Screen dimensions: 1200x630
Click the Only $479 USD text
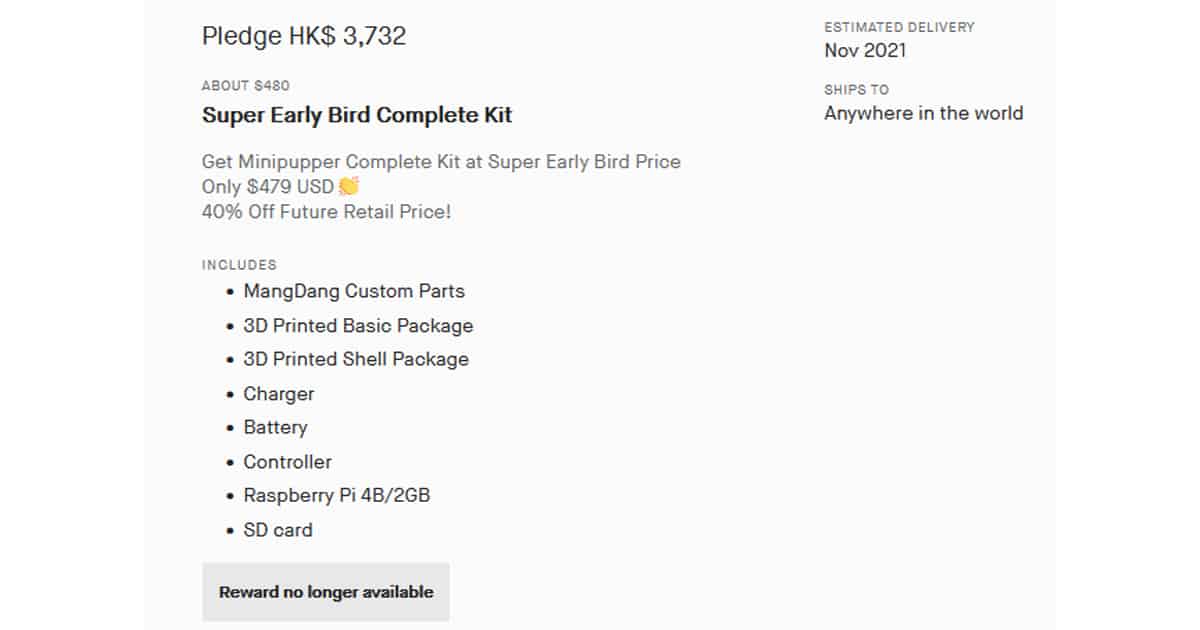pos(268,187)
